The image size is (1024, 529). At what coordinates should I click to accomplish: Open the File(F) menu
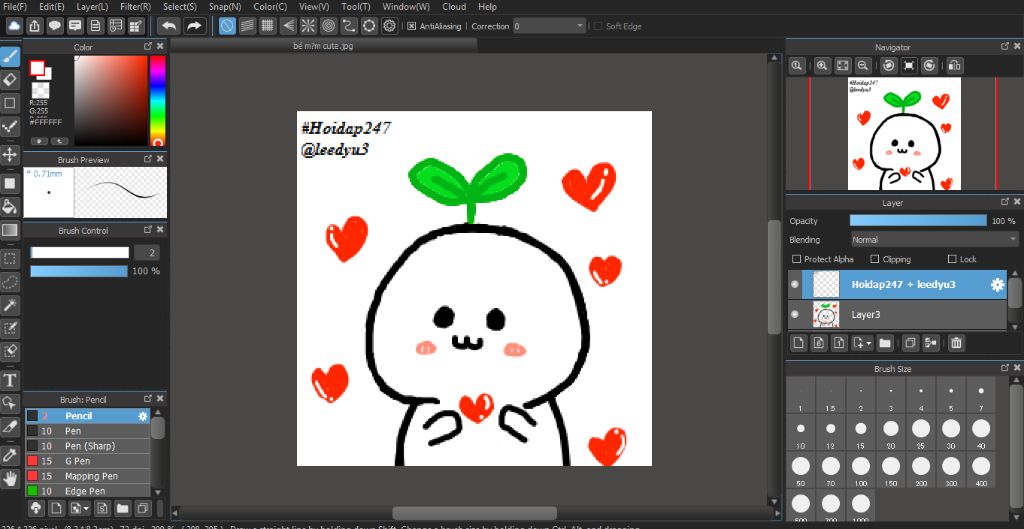coord(15,7)
